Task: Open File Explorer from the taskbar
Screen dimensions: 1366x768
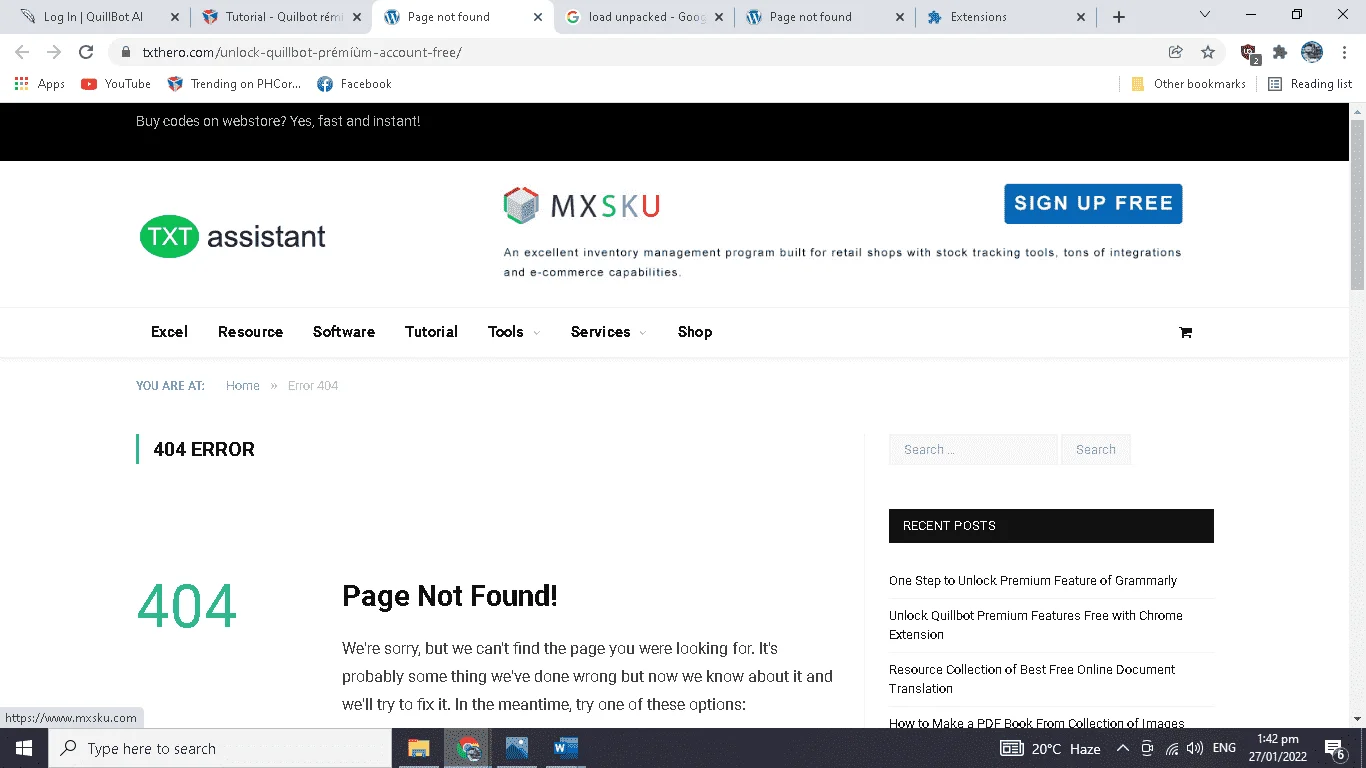Action: coord(418,748)
